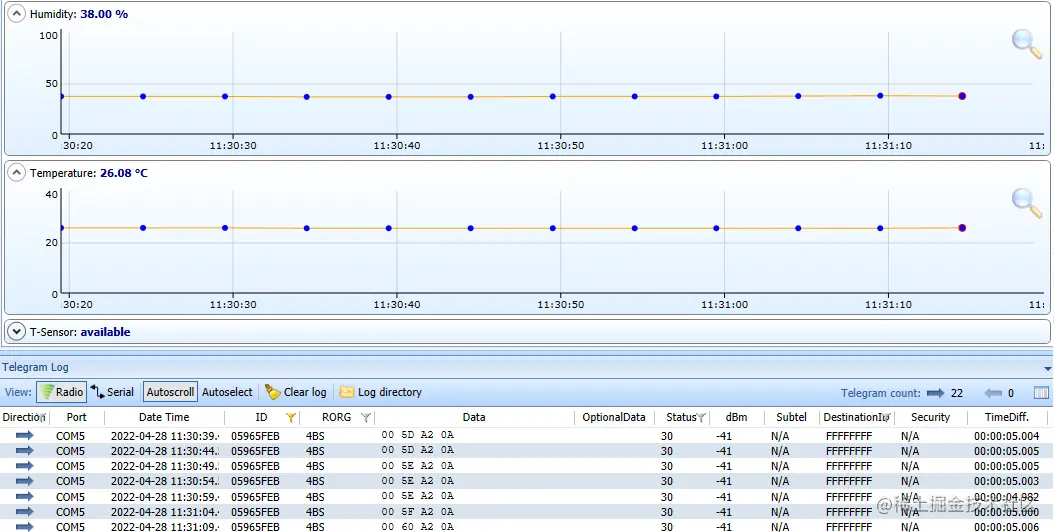
Task: Click direction arrow of 11:30:59 telegram row
Action: pos(25,496)
